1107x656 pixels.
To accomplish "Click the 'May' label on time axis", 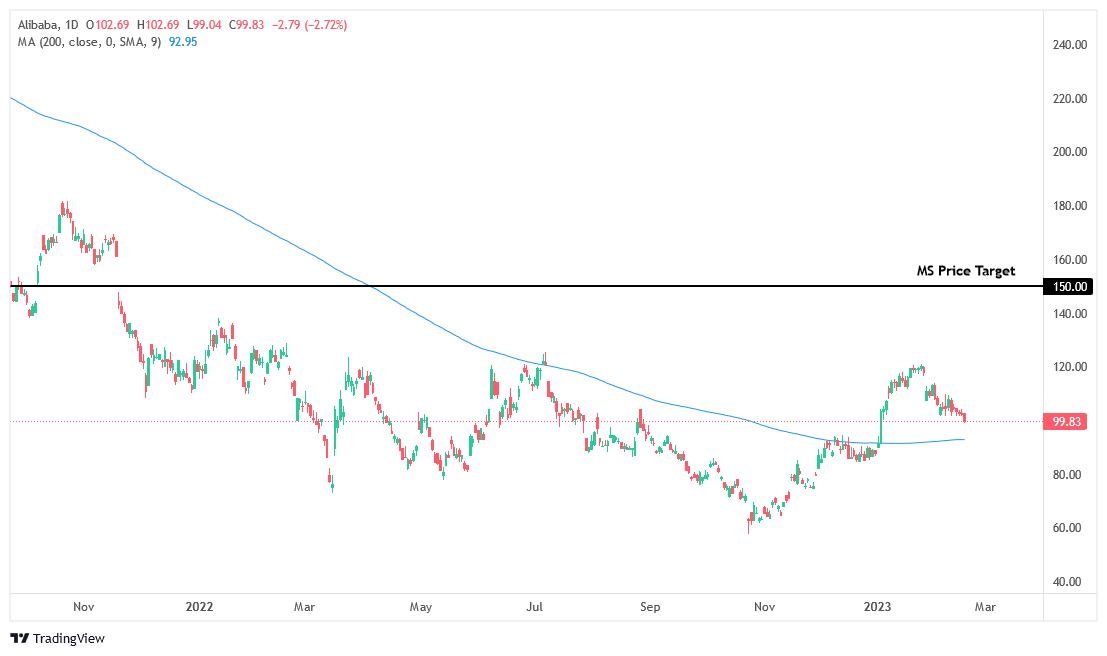I will point(421,607).
